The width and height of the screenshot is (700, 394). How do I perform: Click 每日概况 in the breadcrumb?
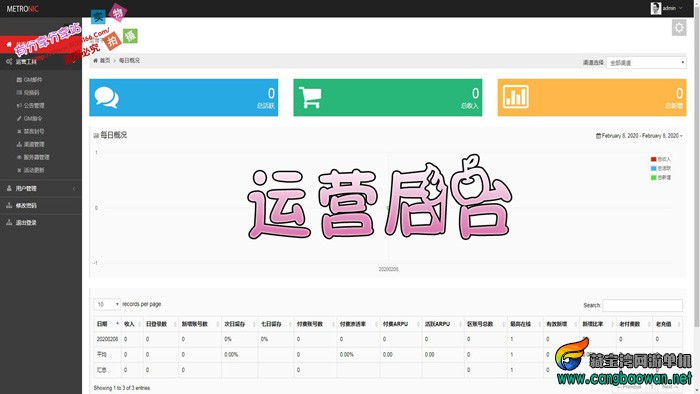[129, 60]
